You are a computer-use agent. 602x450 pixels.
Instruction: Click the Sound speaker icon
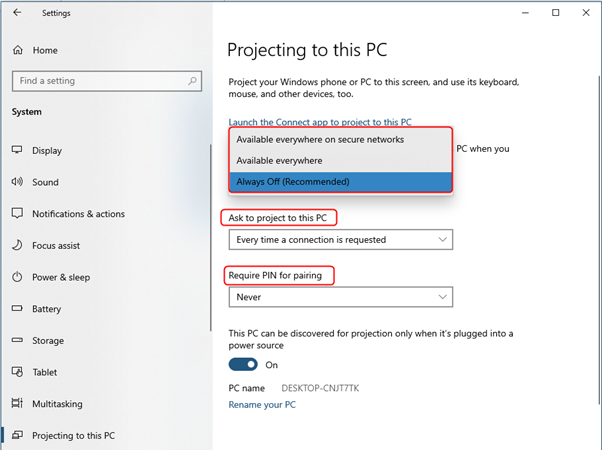(x=17, y=183)
